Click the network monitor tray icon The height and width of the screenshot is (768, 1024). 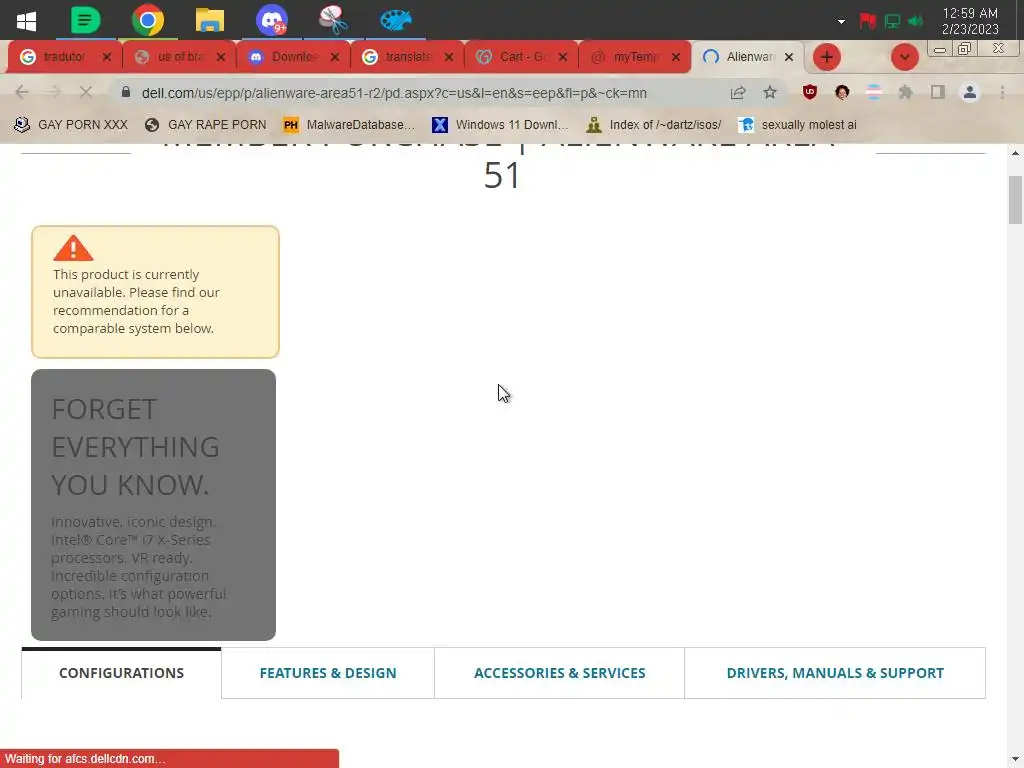(891, 22)
